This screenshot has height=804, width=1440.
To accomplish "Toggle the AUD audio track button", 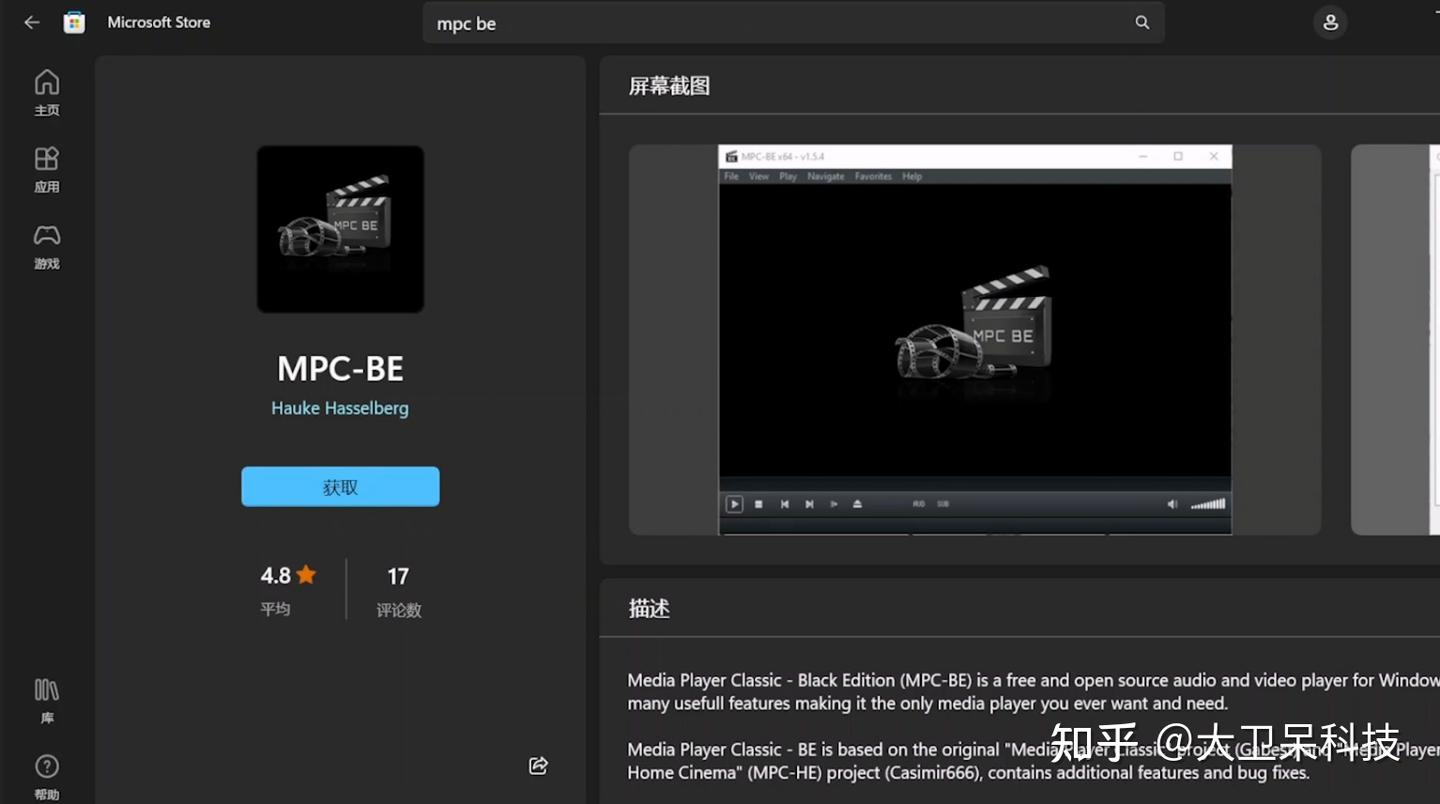I will 918,504.
